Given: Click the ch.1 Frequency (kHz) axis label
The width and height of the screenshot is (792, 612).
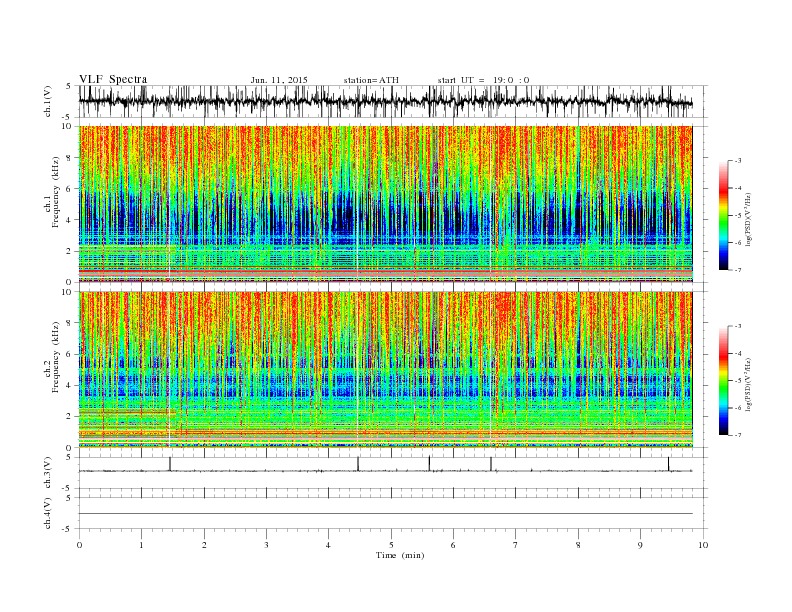Looking at the screenshot, I should [x=52, y=192].
